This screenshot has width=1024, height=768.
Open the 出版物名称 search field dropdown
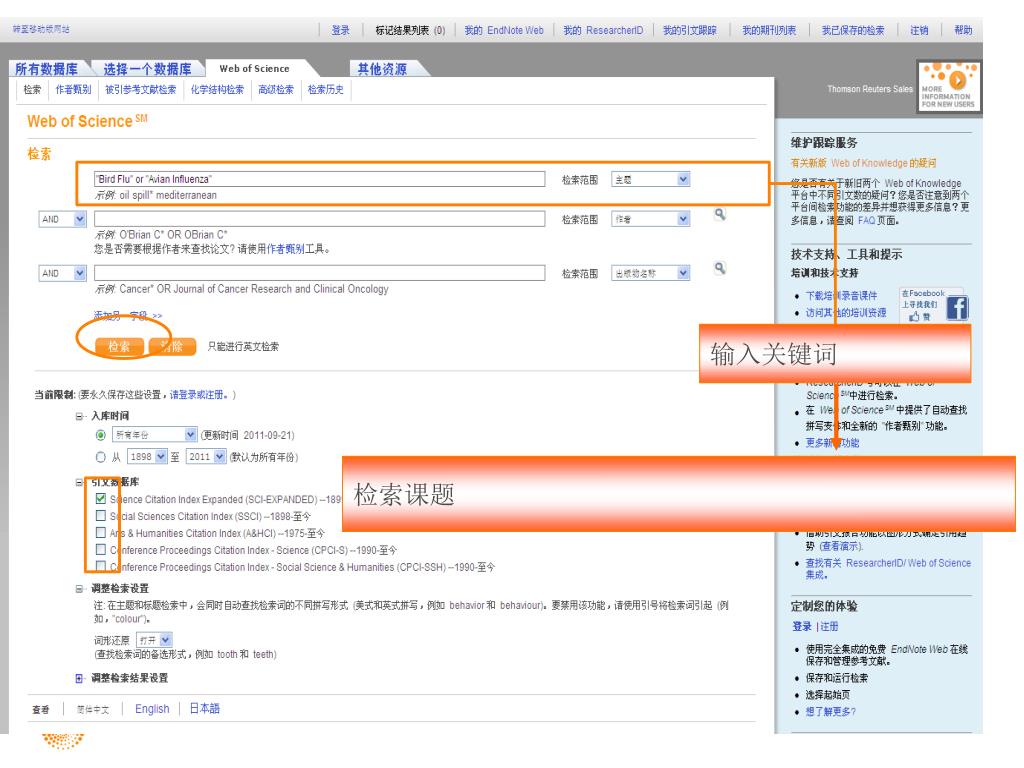pos(651,273)
